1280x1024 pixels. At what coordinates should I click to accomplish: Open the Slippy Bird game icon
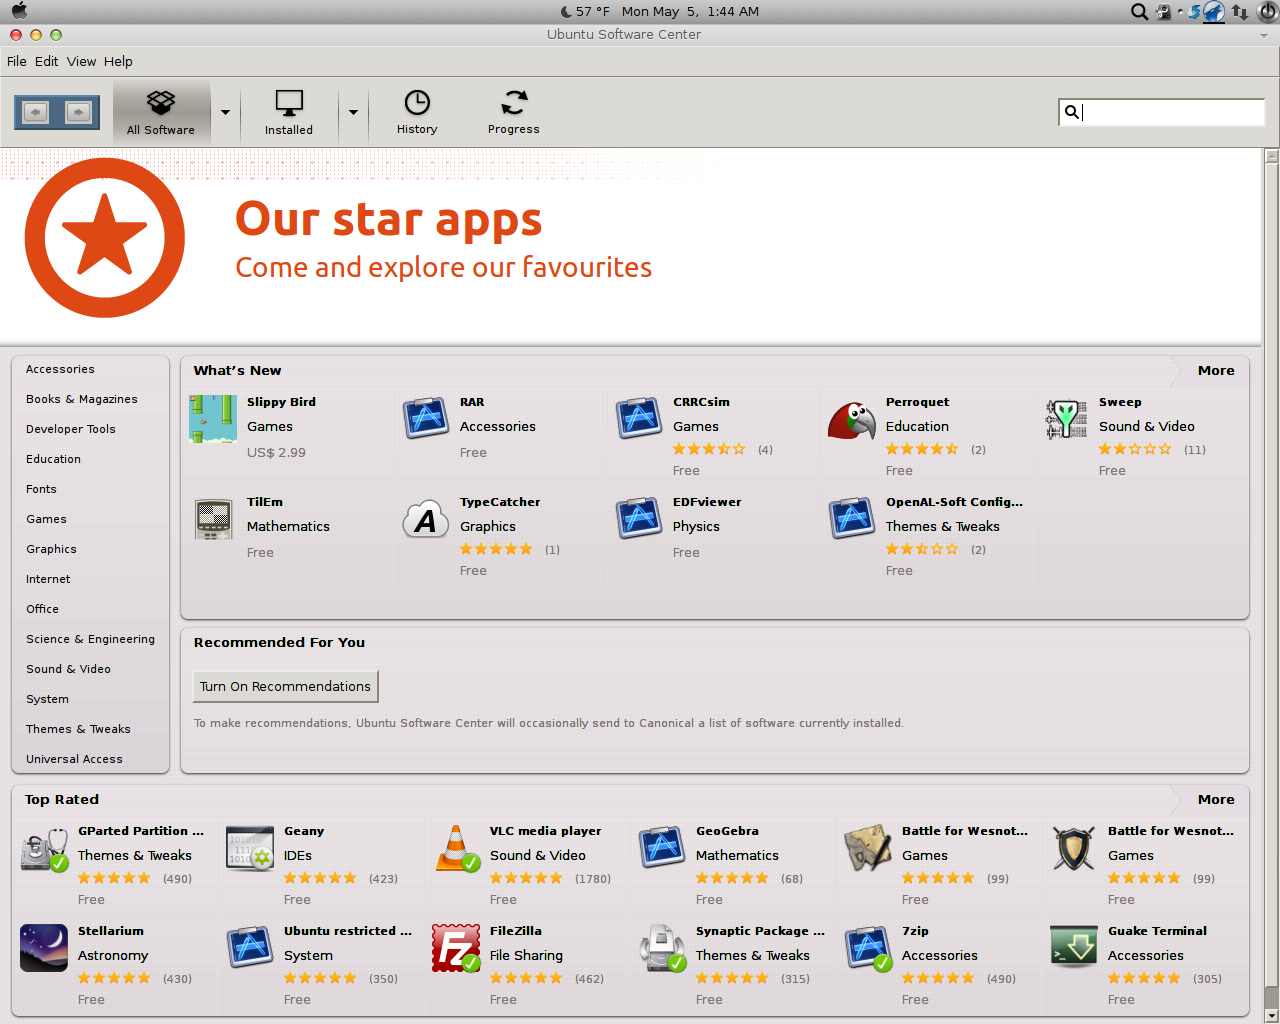[x=213, y=419]
